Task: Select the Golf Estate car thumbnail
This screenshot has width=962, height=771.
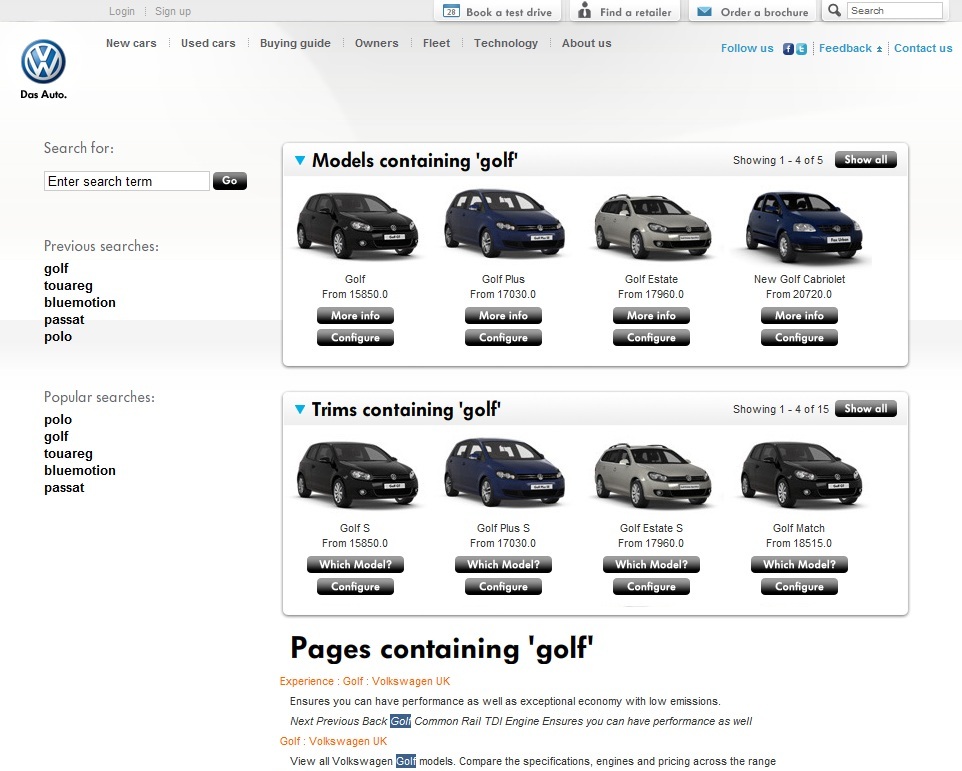Action: [x=651, y=226]
